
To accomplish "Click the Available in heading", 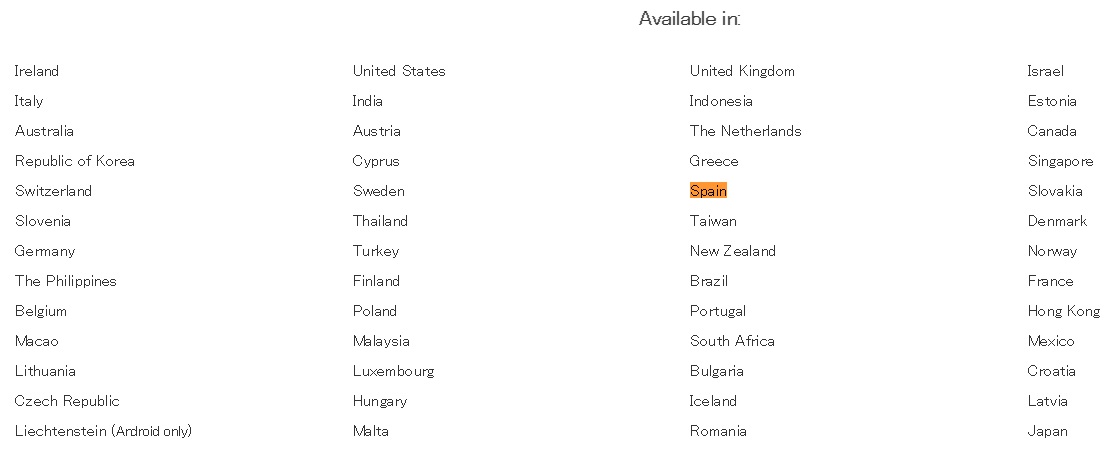I will click(x=689, y=19).
